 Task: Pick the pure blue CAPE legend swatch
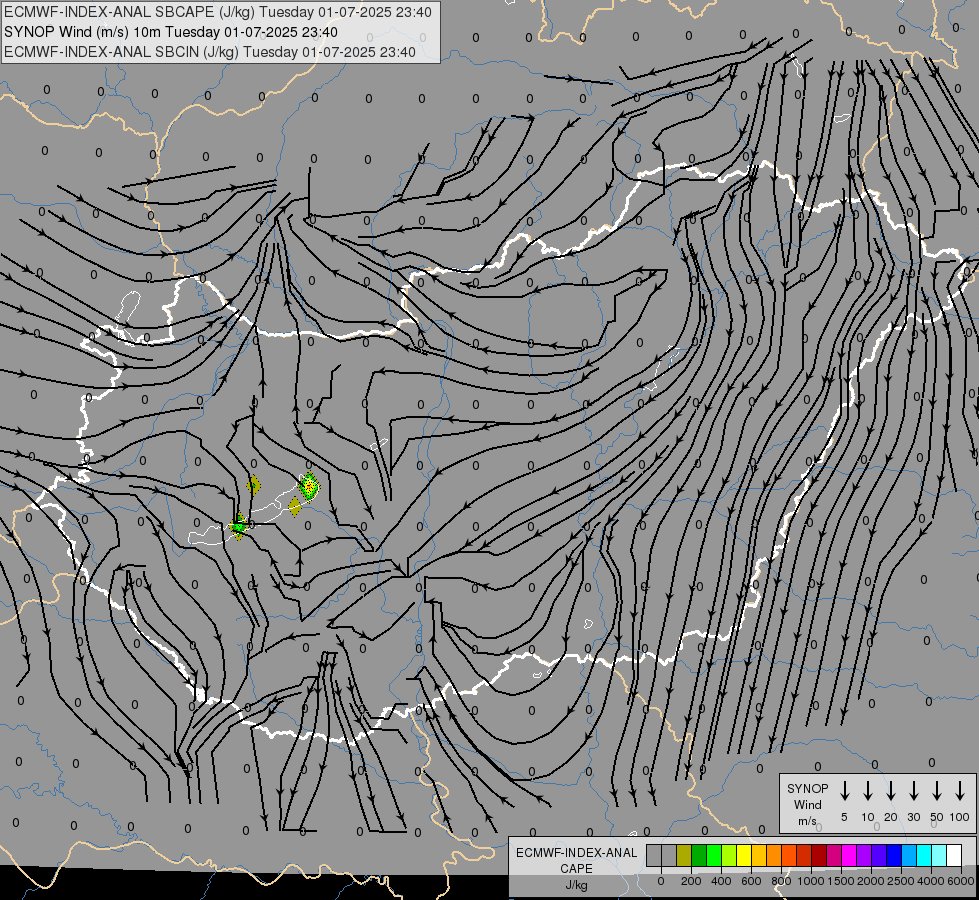point(893,856)
